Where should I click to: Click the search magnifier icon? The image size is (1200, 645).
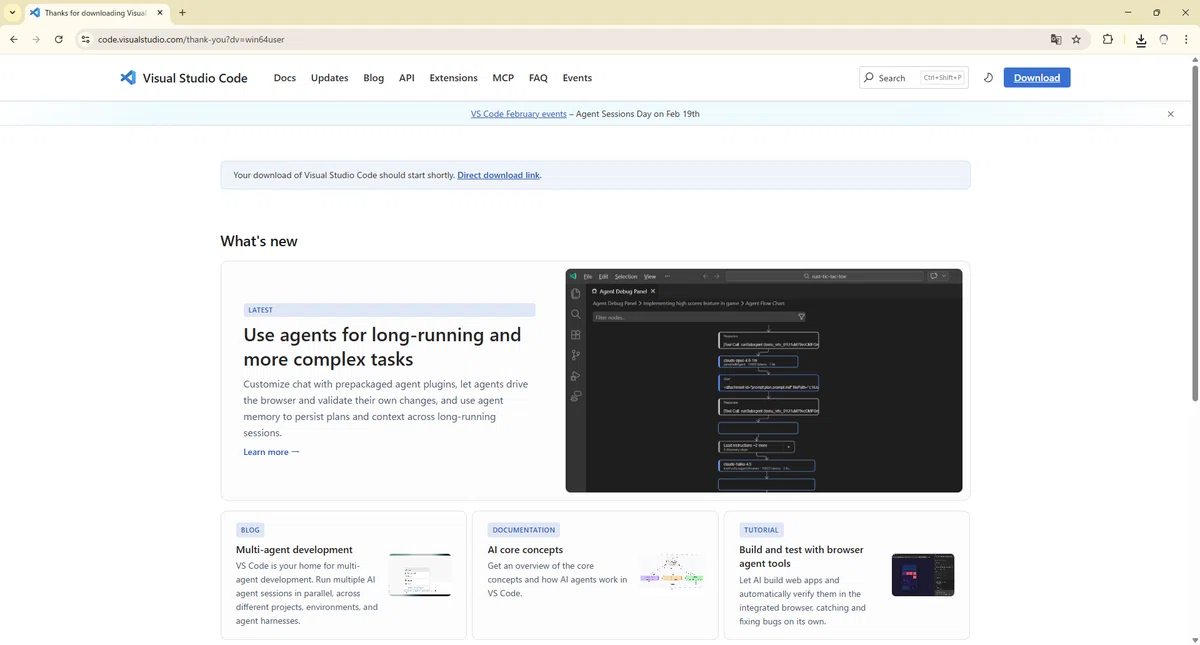pos(869,78)
